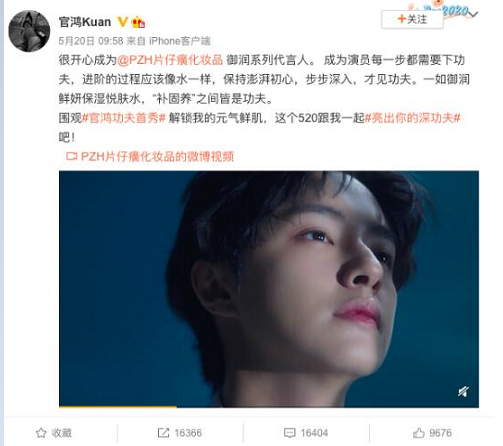Play the video by clicking its frame
The image size is (503, 446).
(269, 288)
